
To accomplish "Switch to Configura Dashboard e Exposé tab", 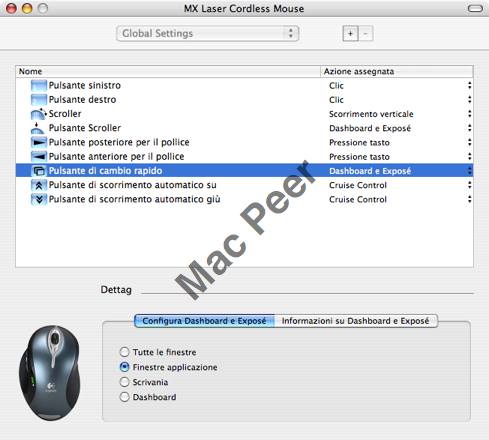I will pyautogui.click(x=204, y=321).
